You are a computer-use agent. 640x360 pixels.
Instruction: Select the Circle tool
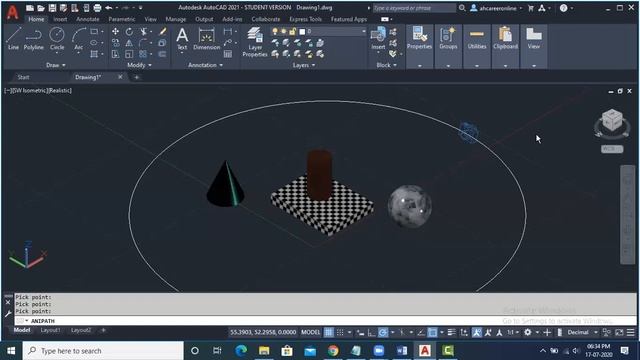tap(57, 39)
